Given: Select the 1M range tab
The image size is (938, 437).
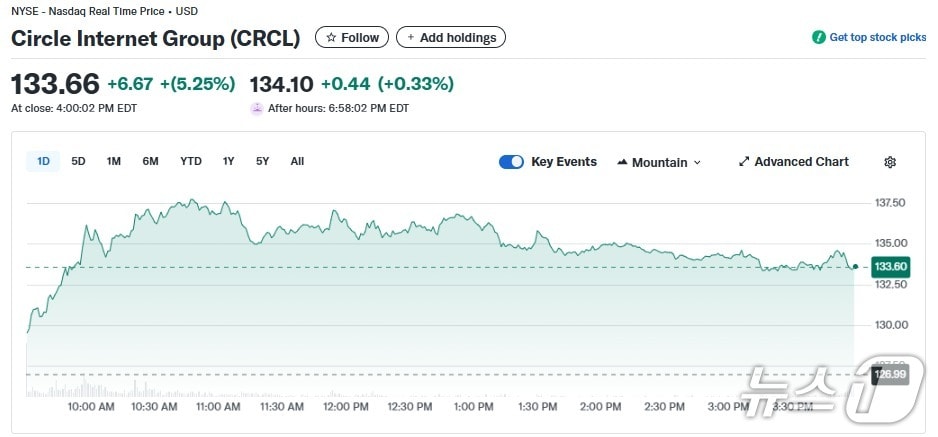Looking at the screenshot, I should (x=114, y=161).
